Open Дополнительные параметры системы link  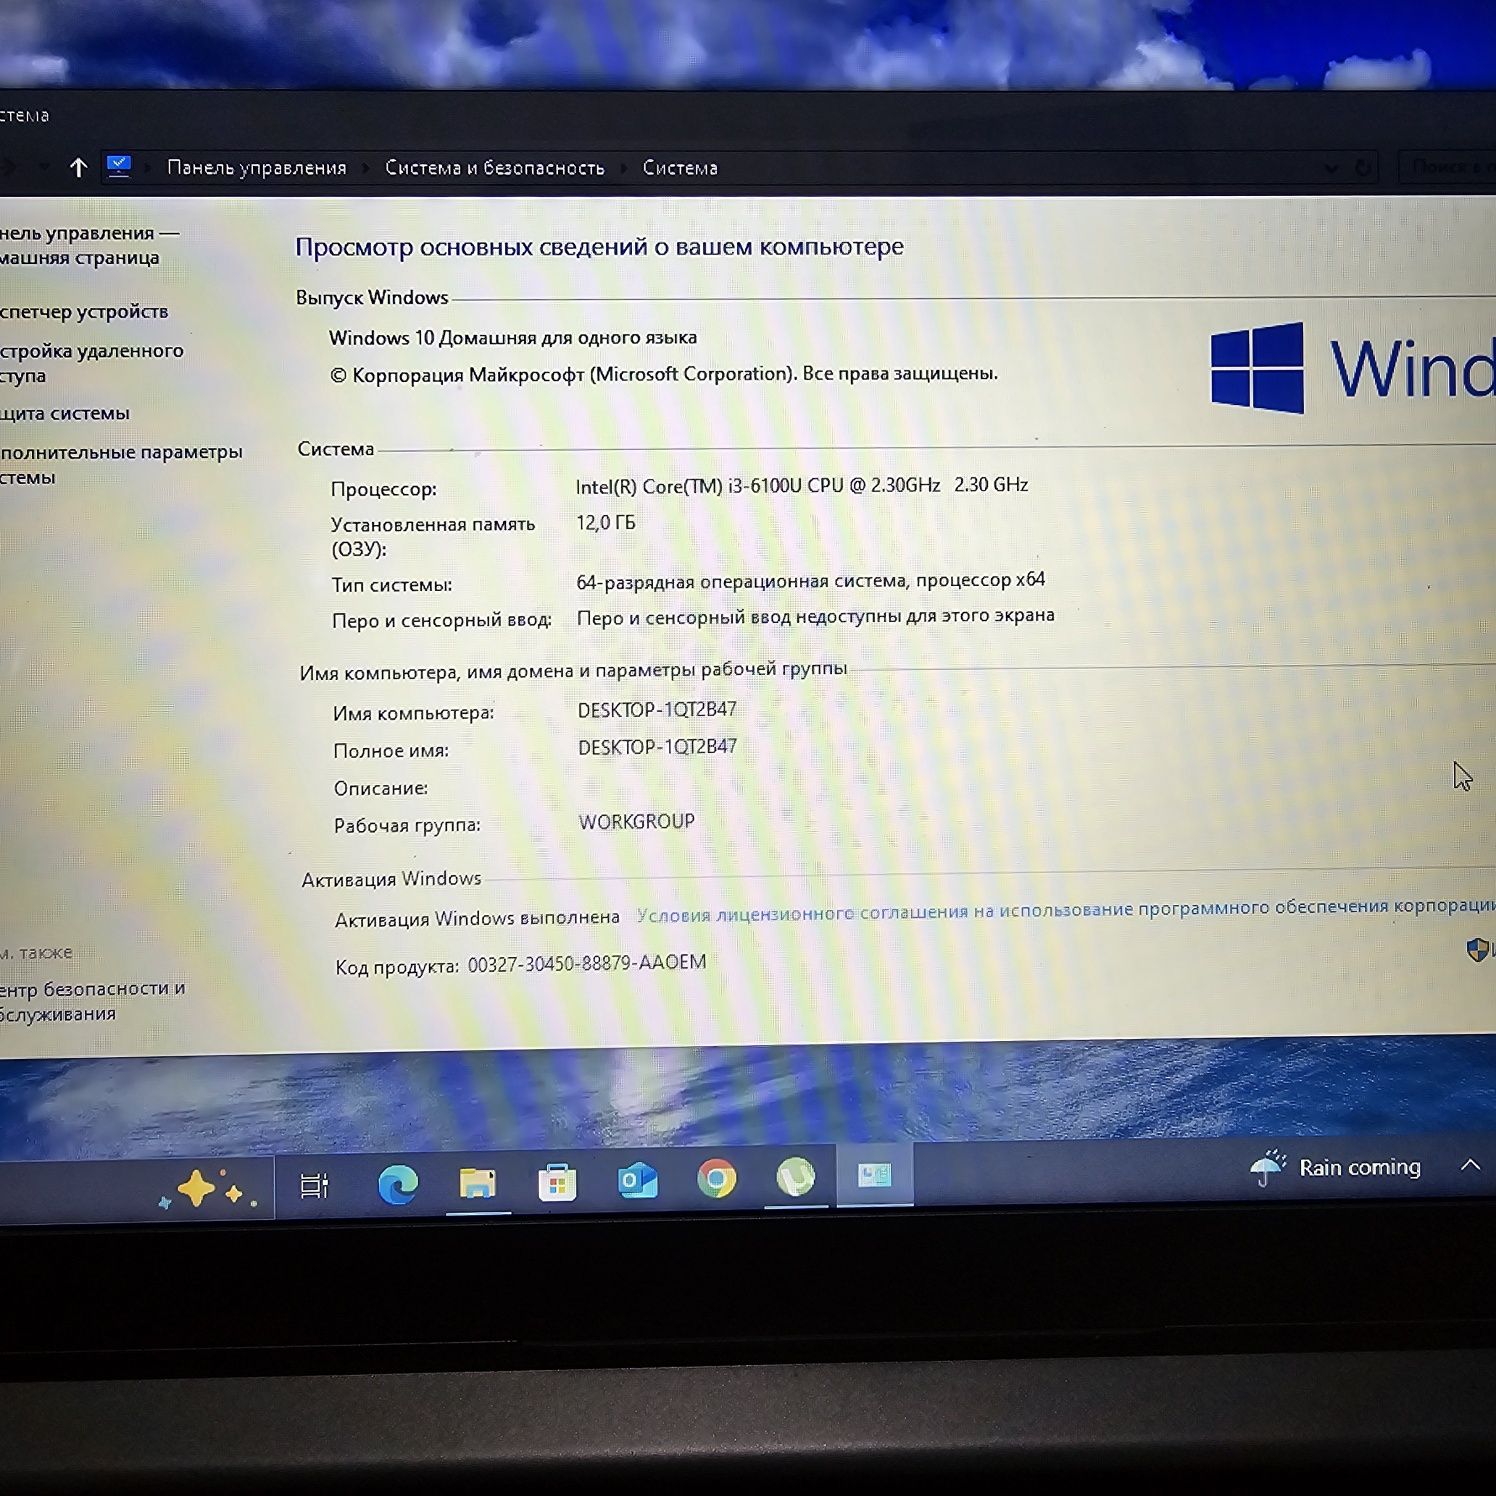coord(121,464)
